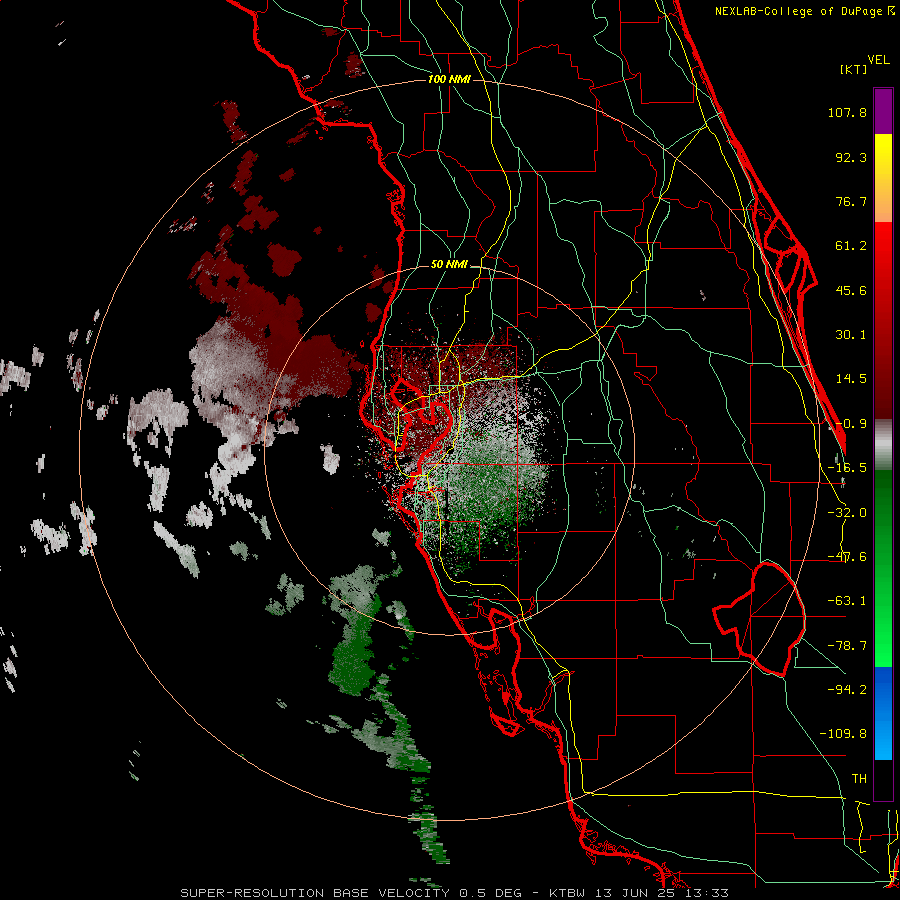Click the 61.2 velocity scale value
Image resolution: width=900 pixels, height=900 pixels.
pyautogui.click(x=851, y=246)
